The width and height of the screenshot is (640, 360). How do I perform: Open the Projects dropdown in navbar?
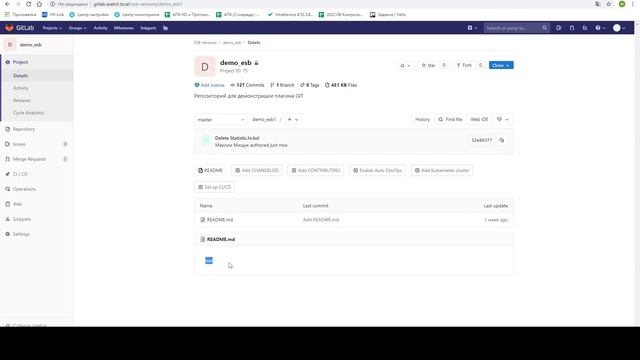52,28
